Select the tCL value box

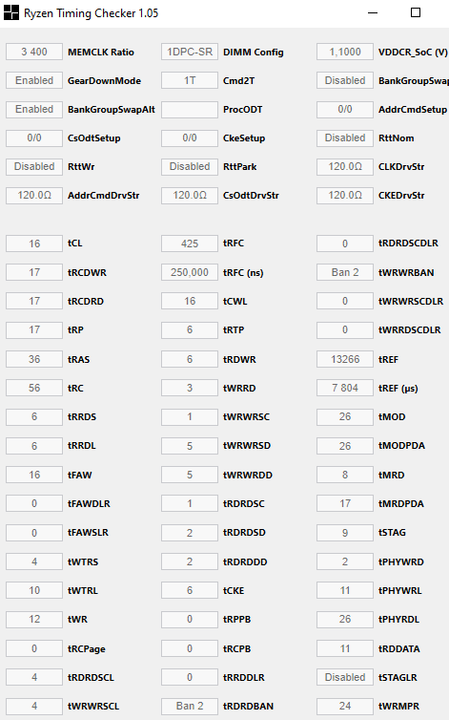click(x=34, y=243)
